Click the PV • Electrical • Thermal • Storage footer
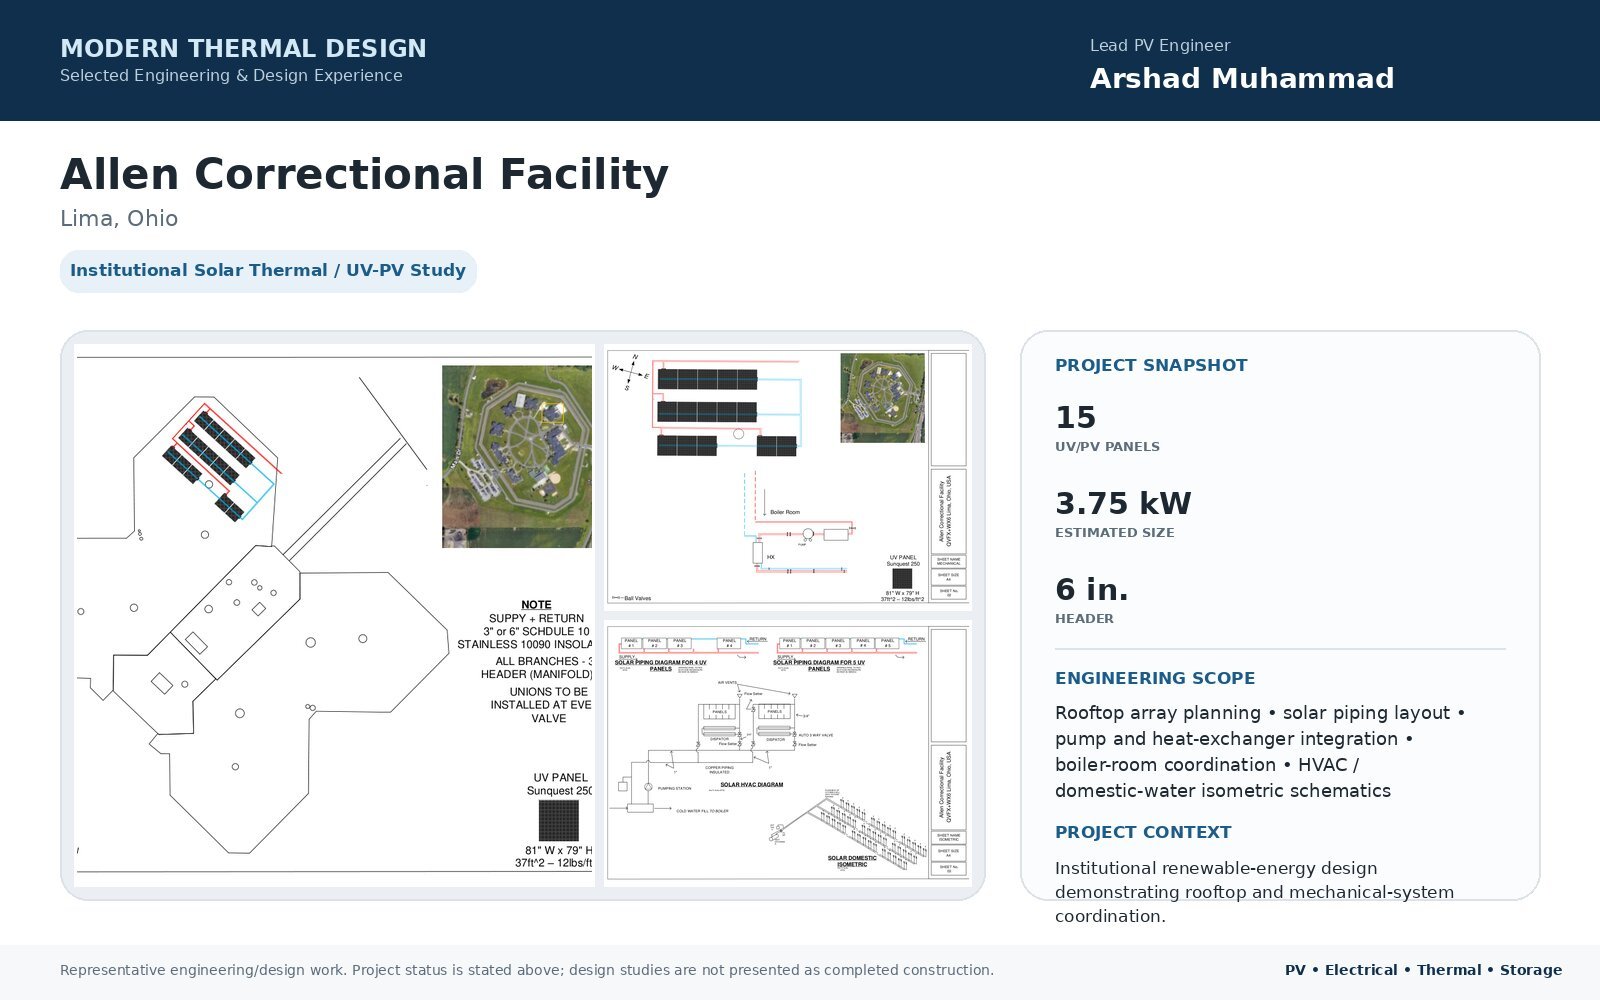 tap(1423, 970)
